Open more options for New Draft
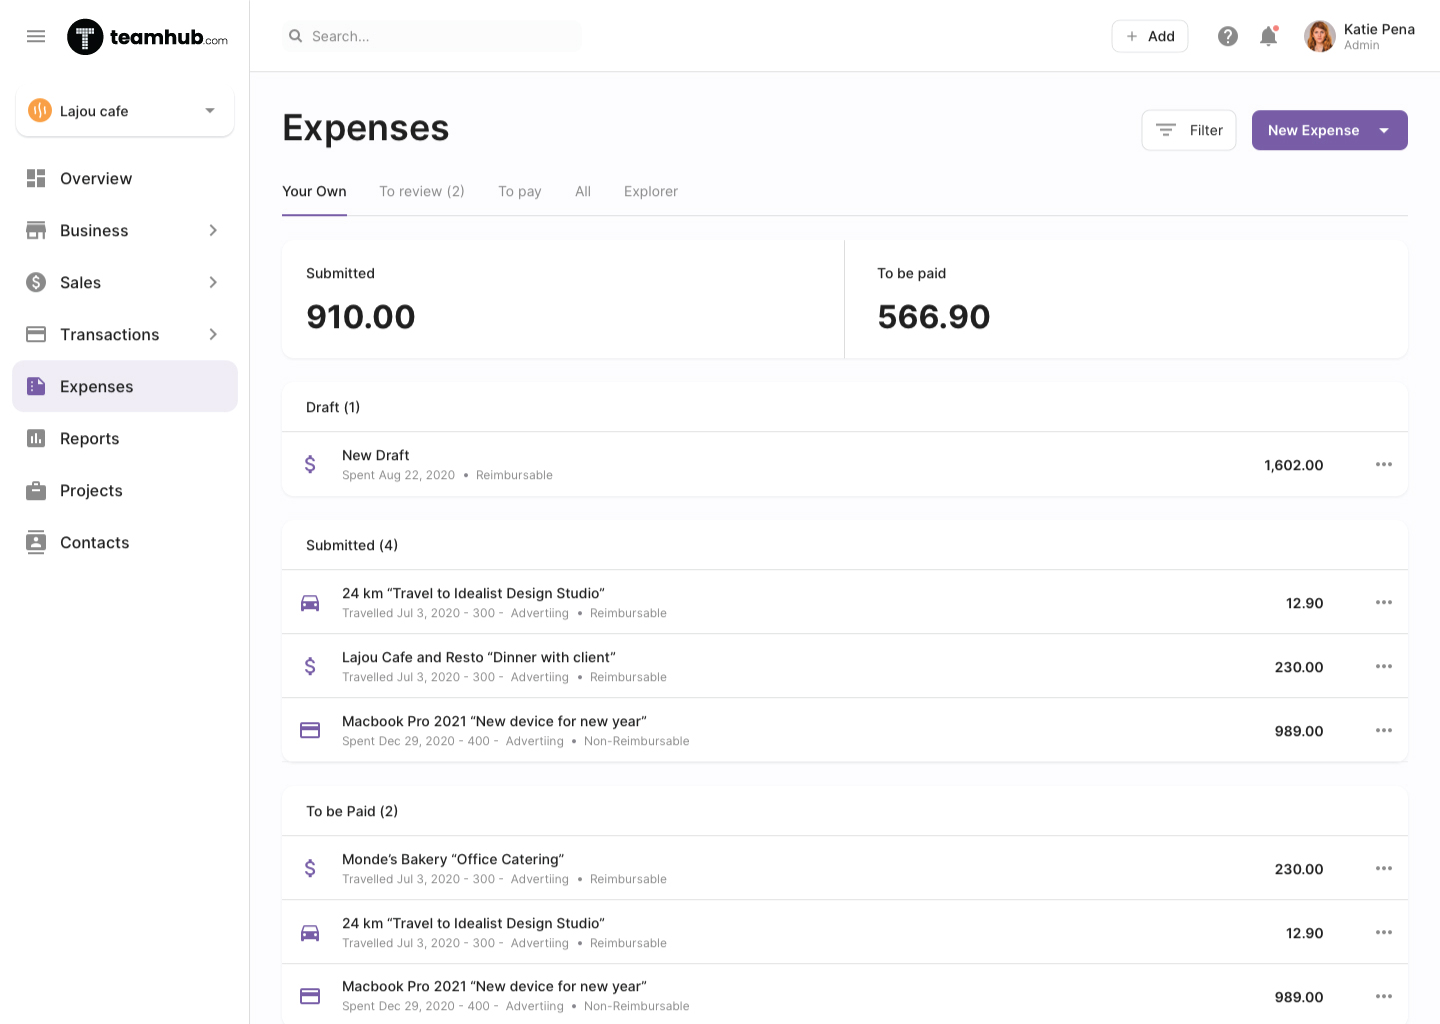The image size is (1440, 1024). click(1384, 464)
